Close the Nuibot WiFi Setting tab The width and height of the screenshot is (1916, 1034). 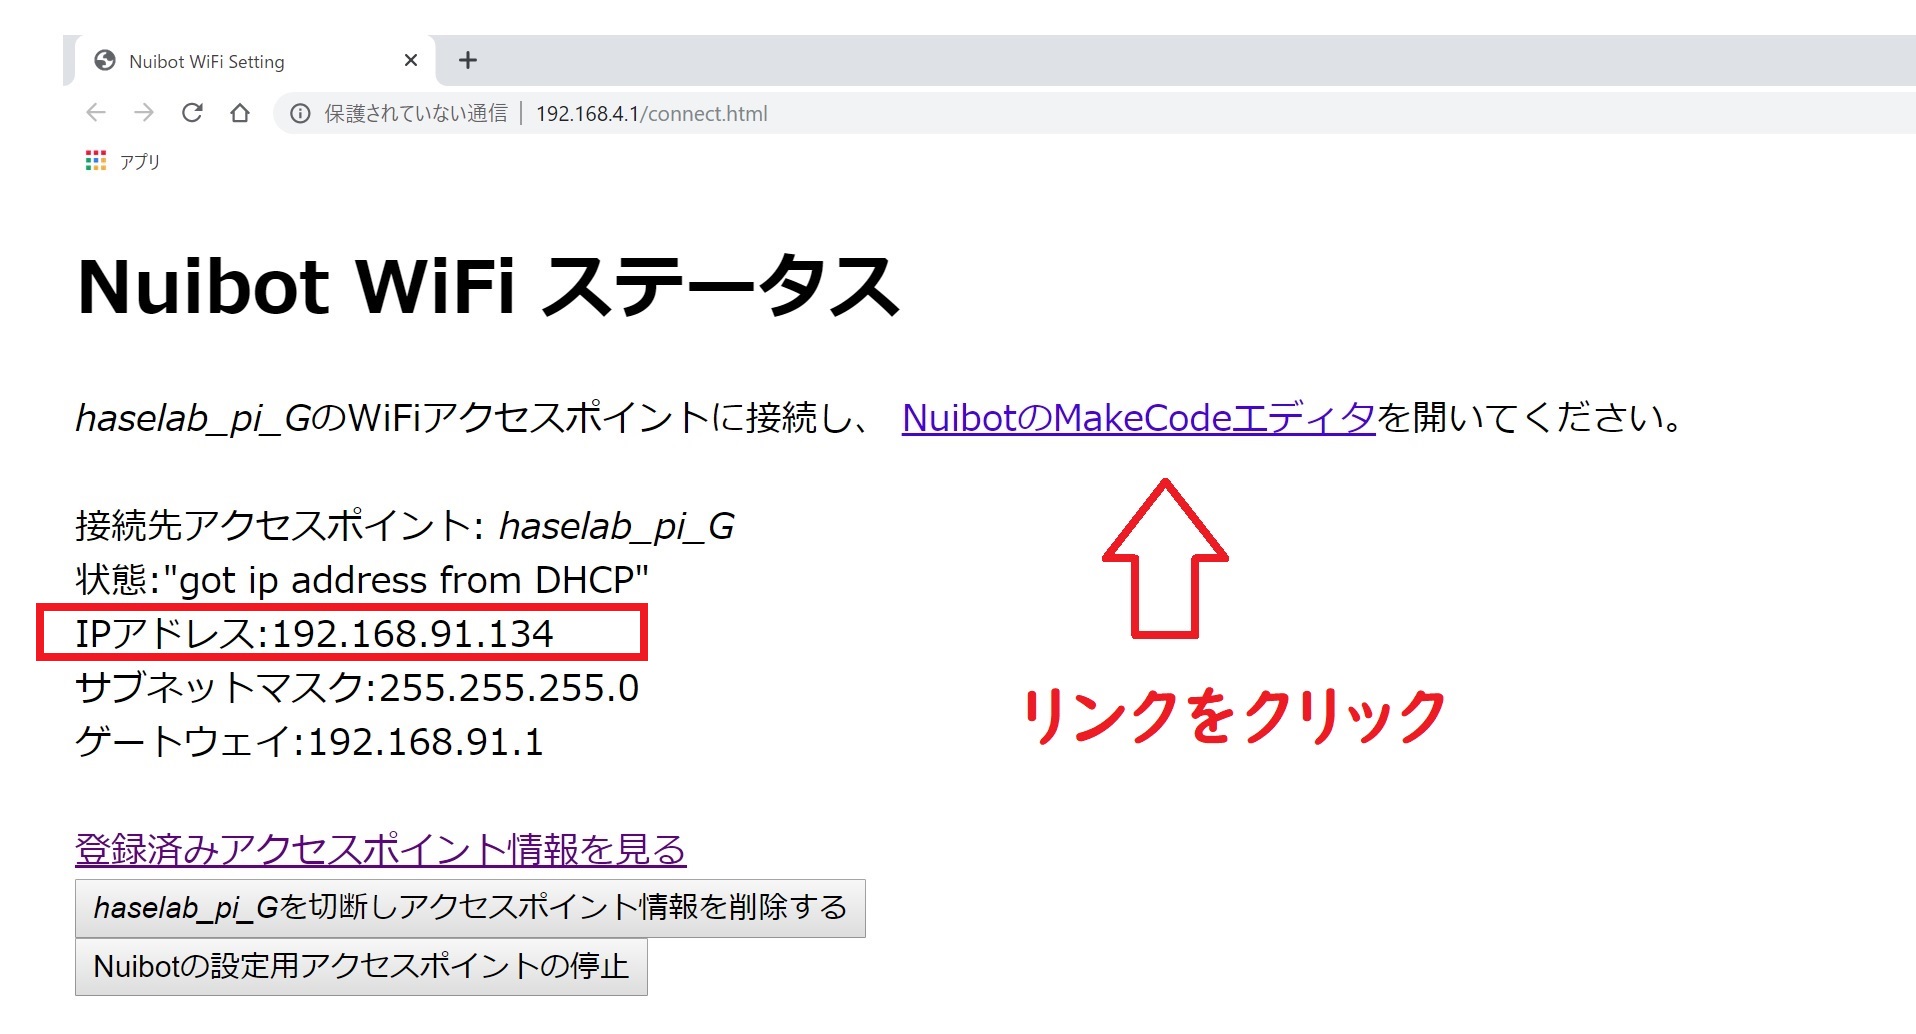coord(411,61)
